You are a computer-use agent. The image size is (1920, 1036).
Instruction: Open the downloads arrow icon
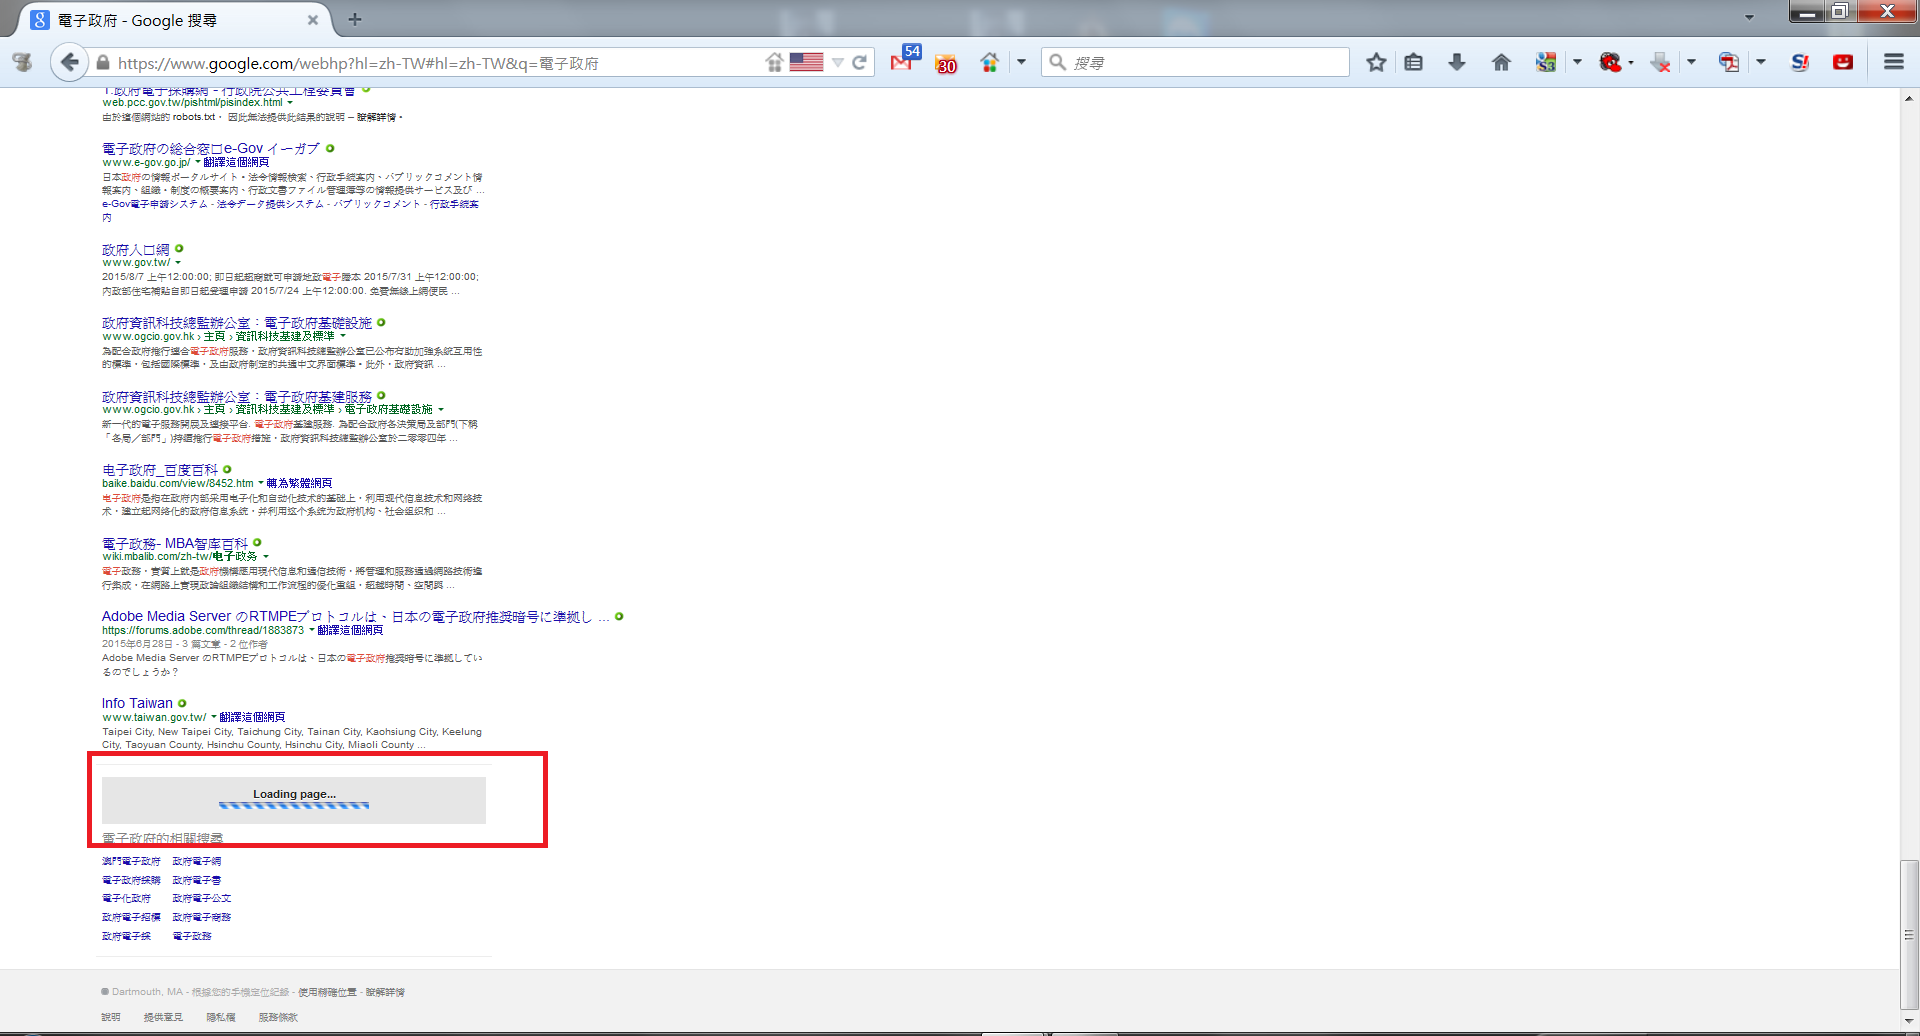[x=1457, y=62]
